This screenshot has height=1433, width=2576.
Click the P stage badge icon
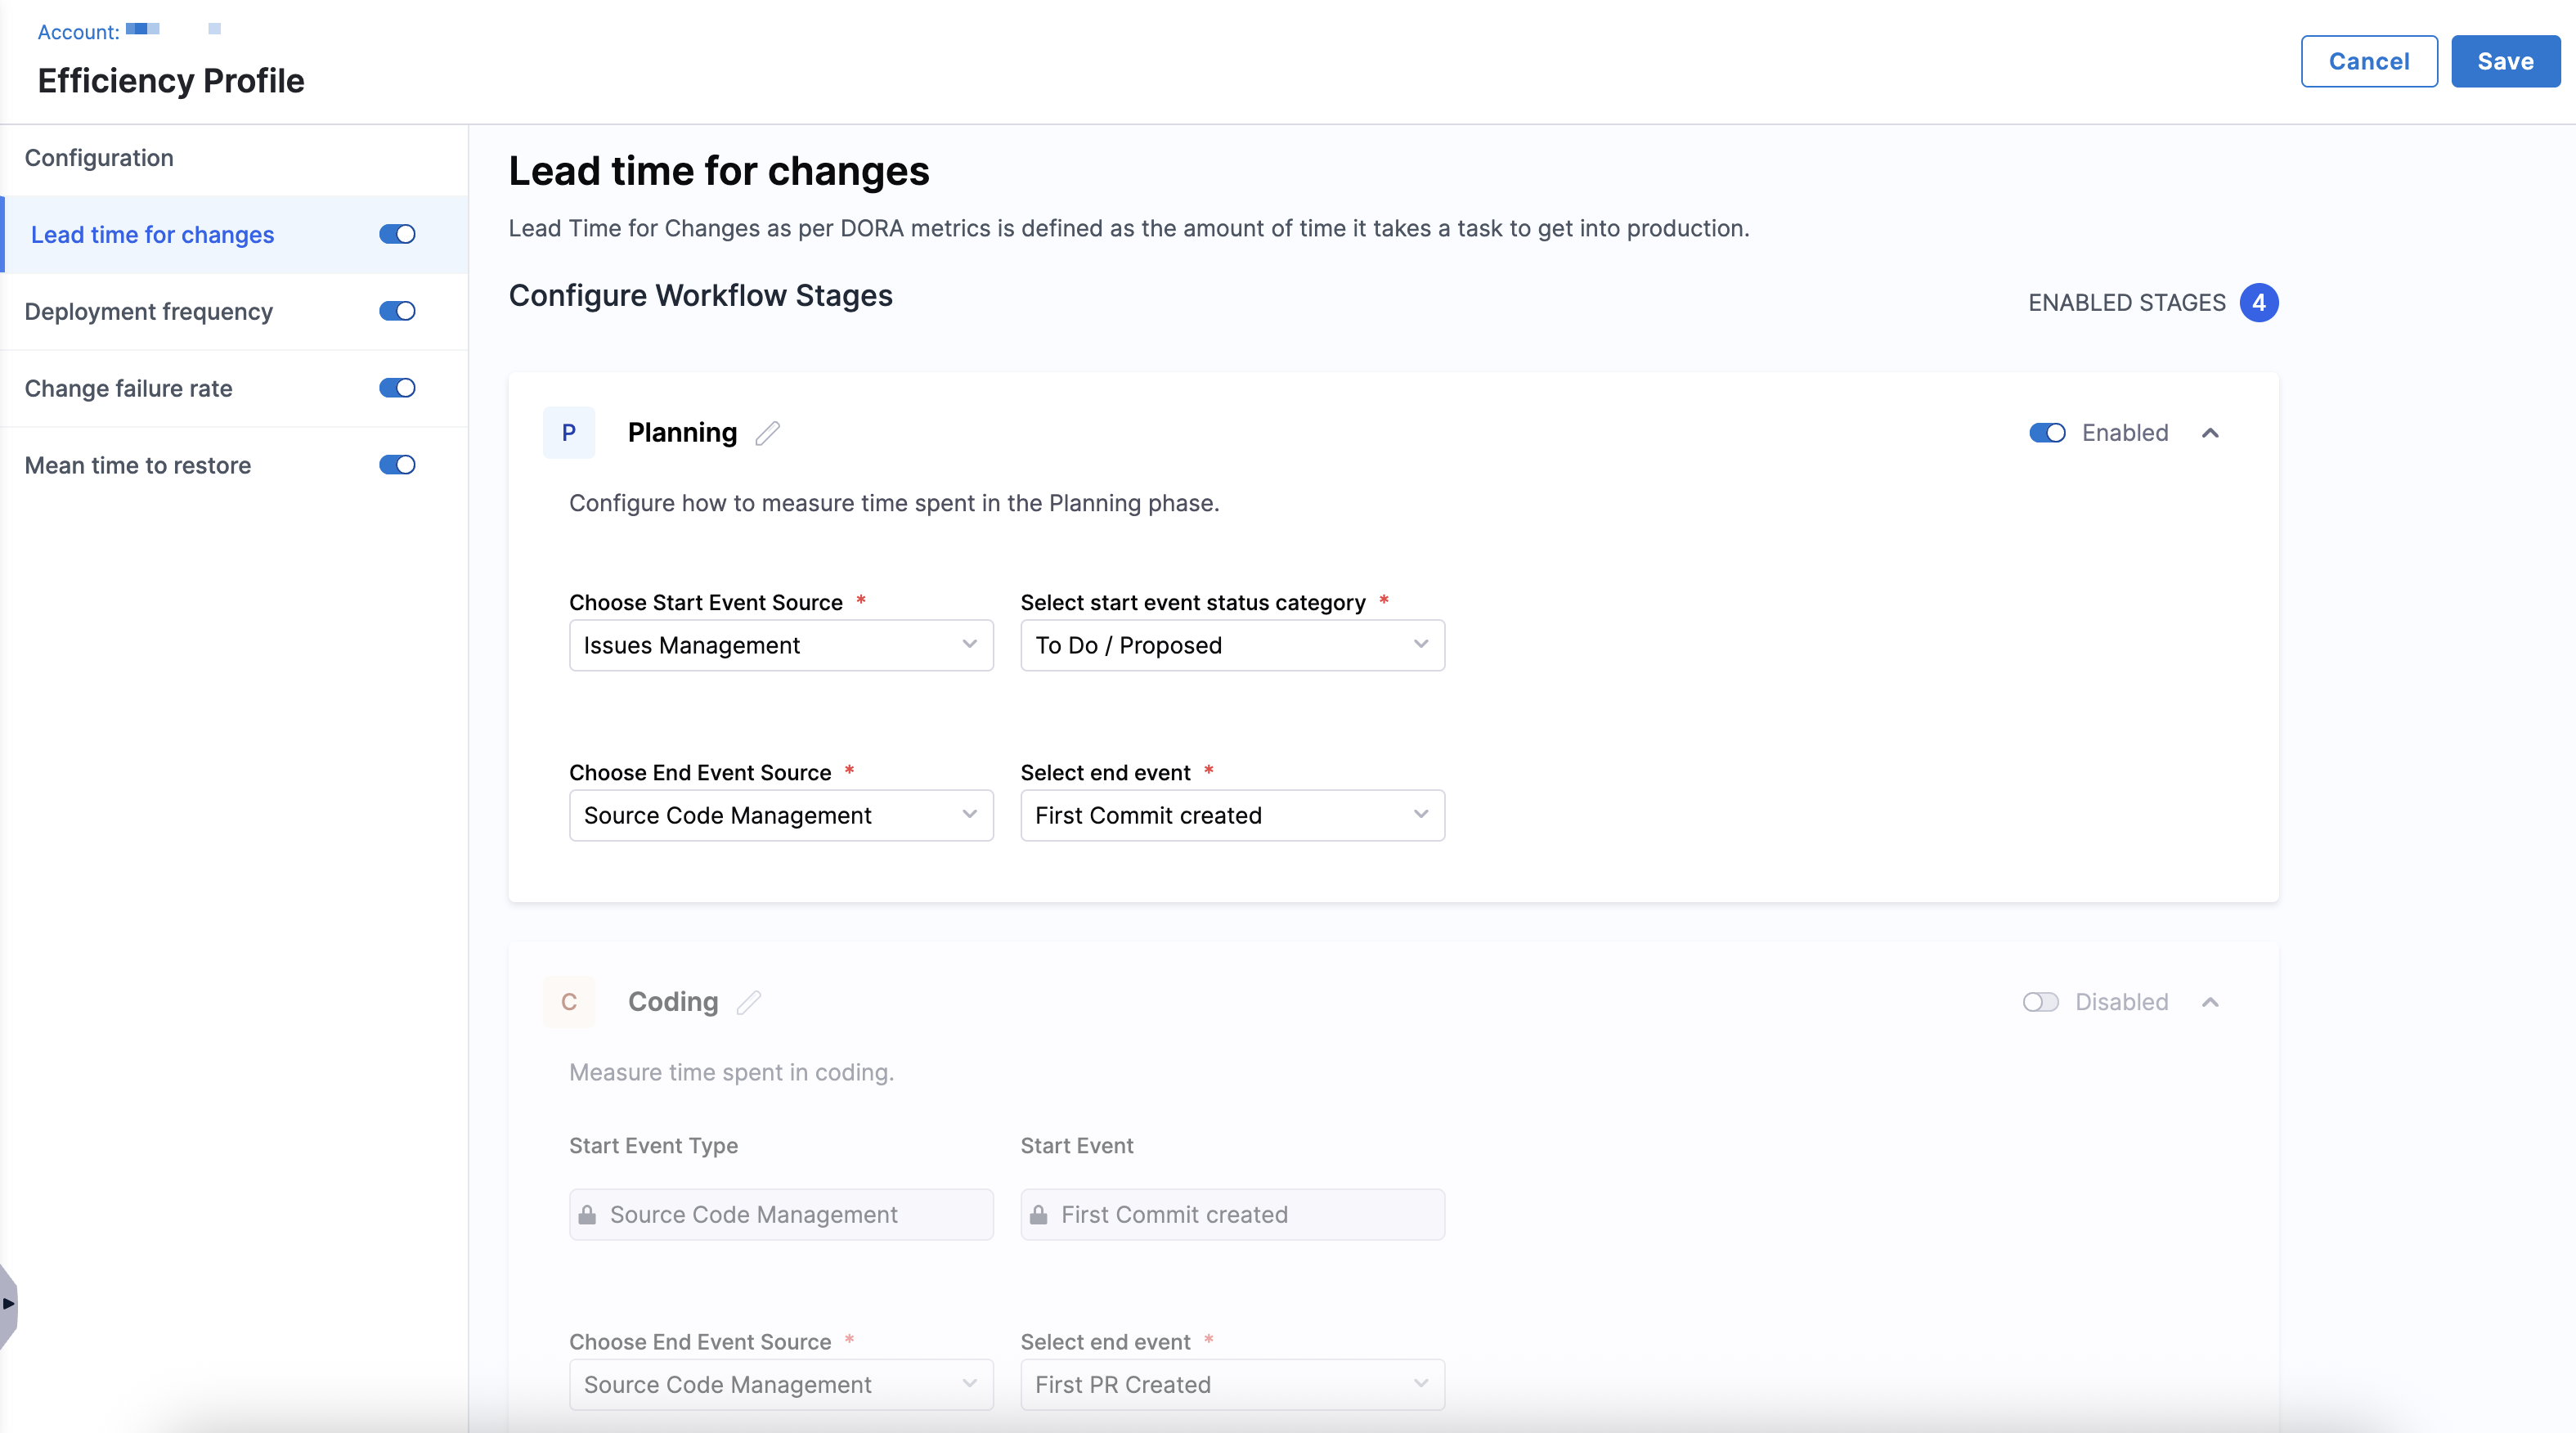click(x=568, y=433)
